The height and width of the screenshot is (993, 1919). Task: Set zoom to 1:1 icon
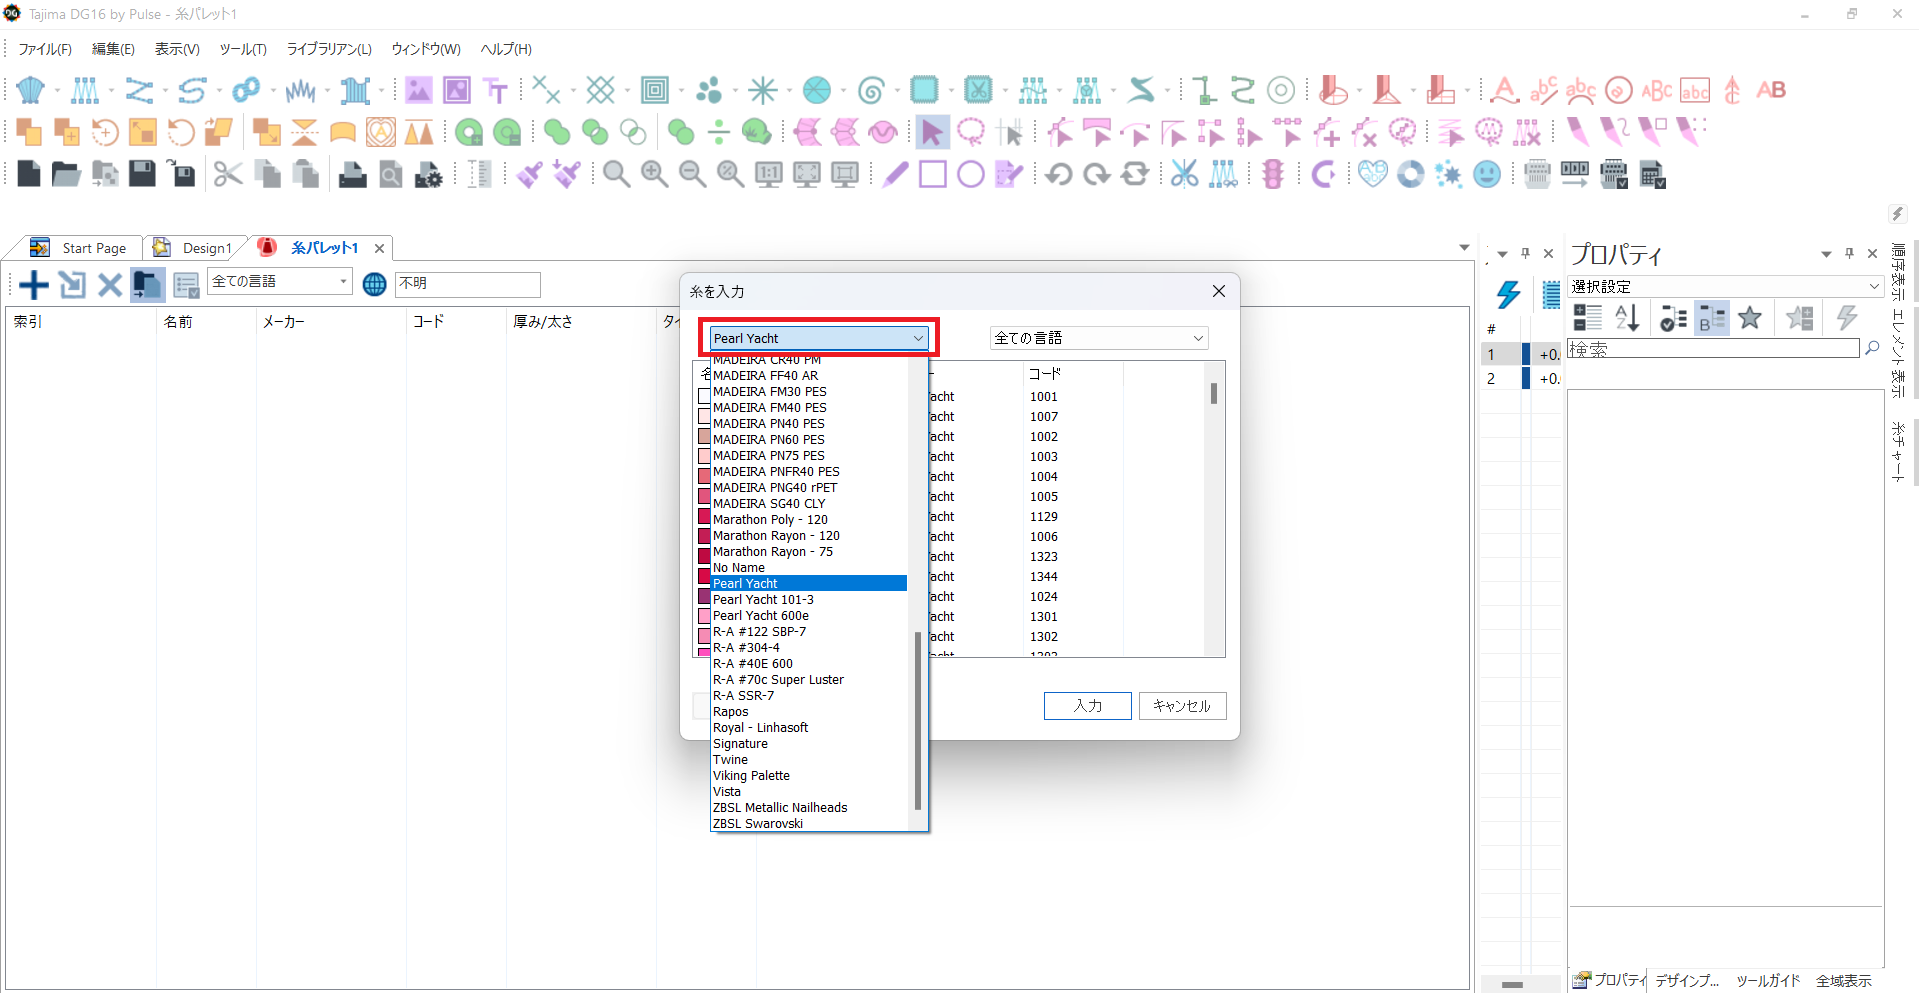(x=768, y=174)
